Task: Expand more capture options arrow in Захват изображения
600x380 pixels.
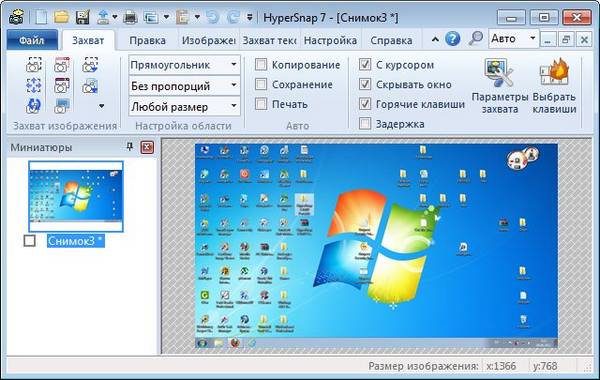Action: 101,106
